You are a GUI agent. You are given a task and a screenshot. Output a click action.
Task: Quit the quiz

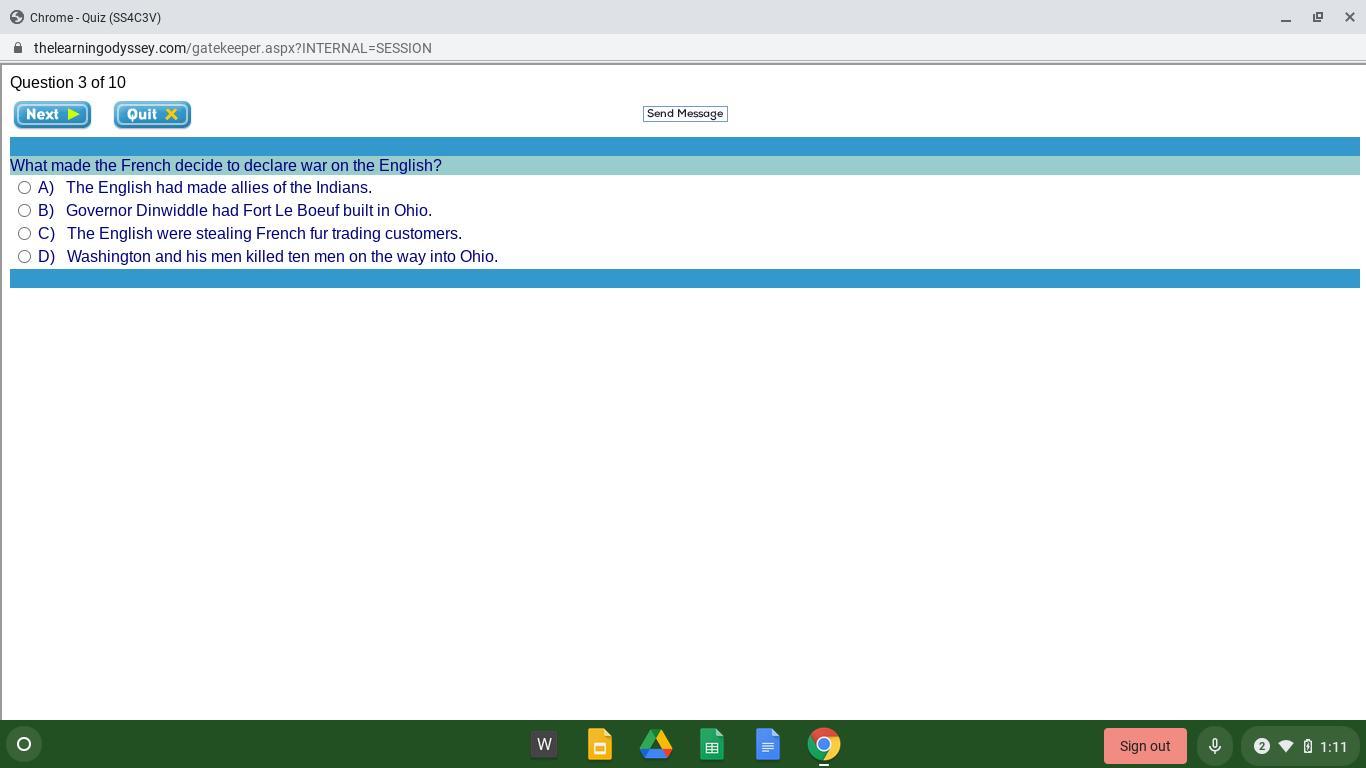(x=152, y=114)
